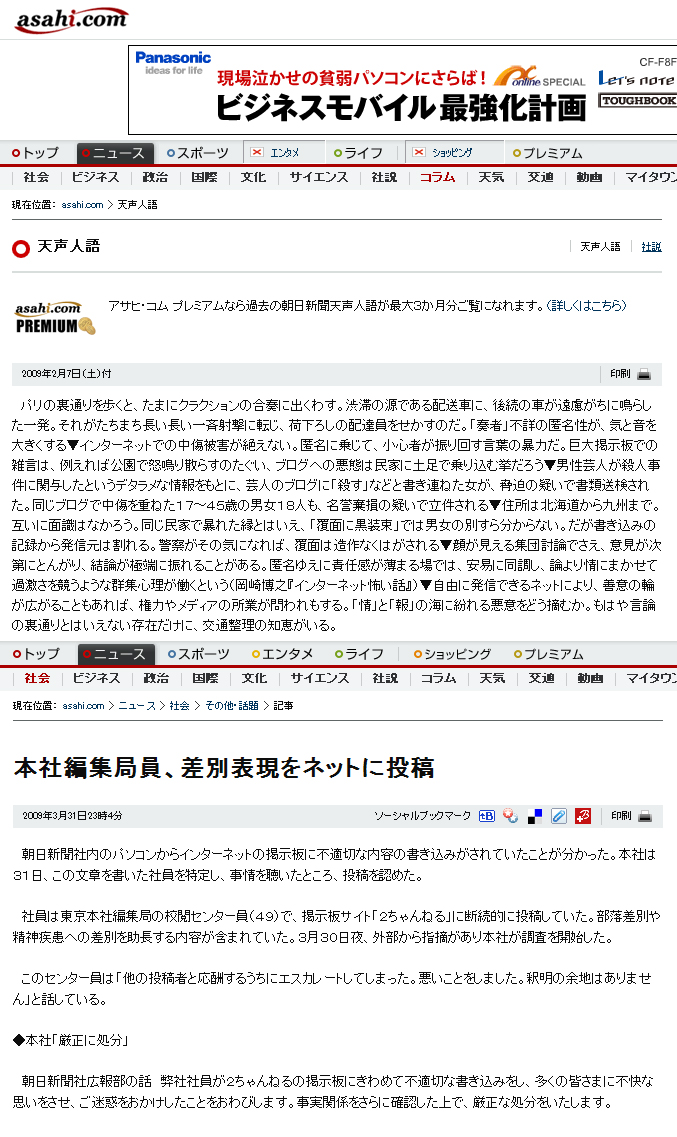This screenshot has height=1137, width=677.
Task: Select the red-highlighted コラム menu item
Action: pyautogui.click(x=438, y=177)
